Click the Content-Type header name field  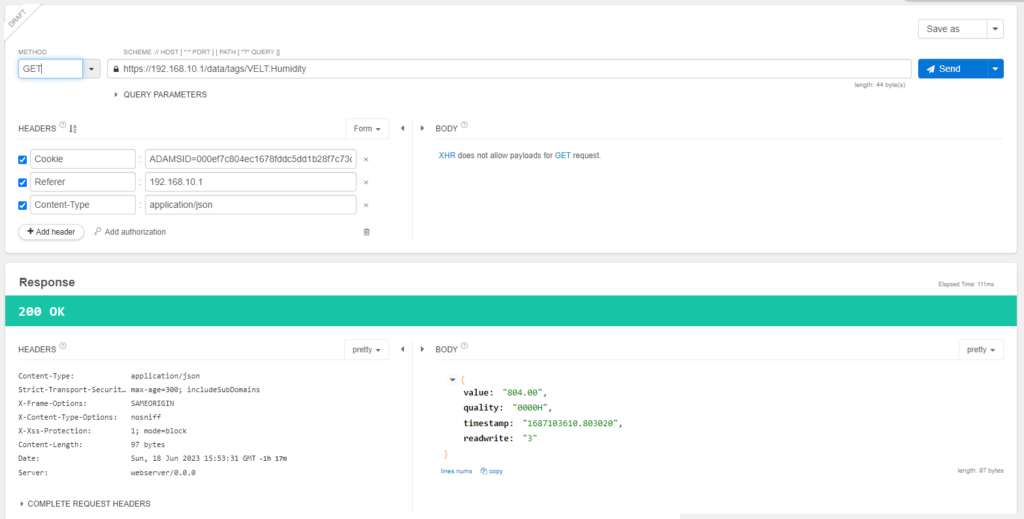(x=83, y=204)
